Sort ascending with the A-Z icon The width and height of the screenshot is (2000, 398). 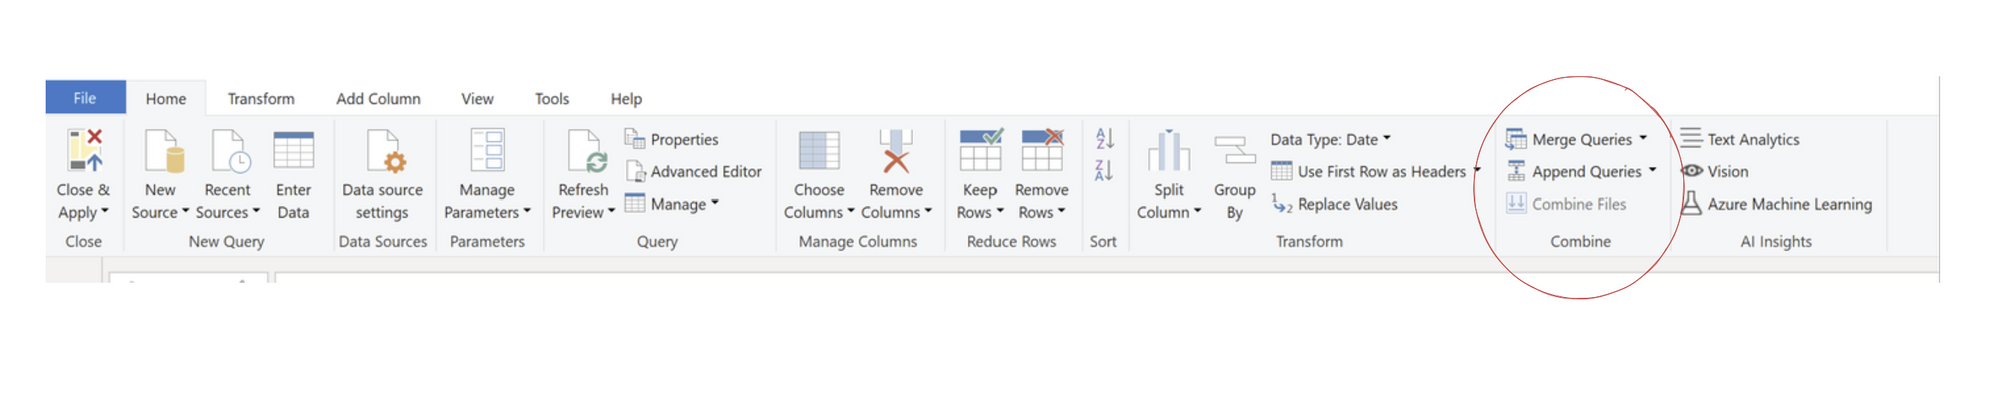pos(1104,139)
